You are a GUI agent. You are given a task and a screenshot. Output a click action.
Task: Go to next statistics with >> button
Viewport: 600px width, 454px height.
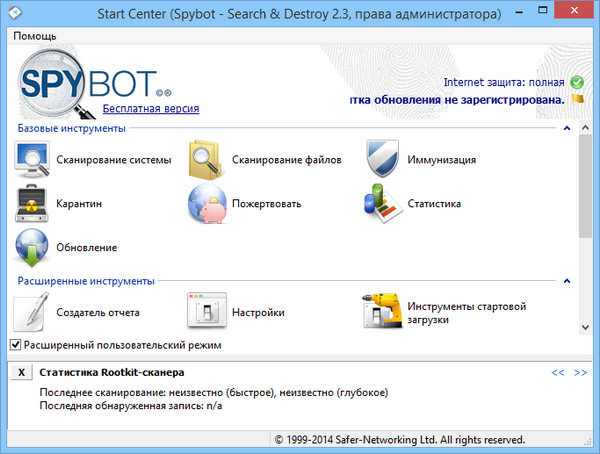(x=580, y=373)
